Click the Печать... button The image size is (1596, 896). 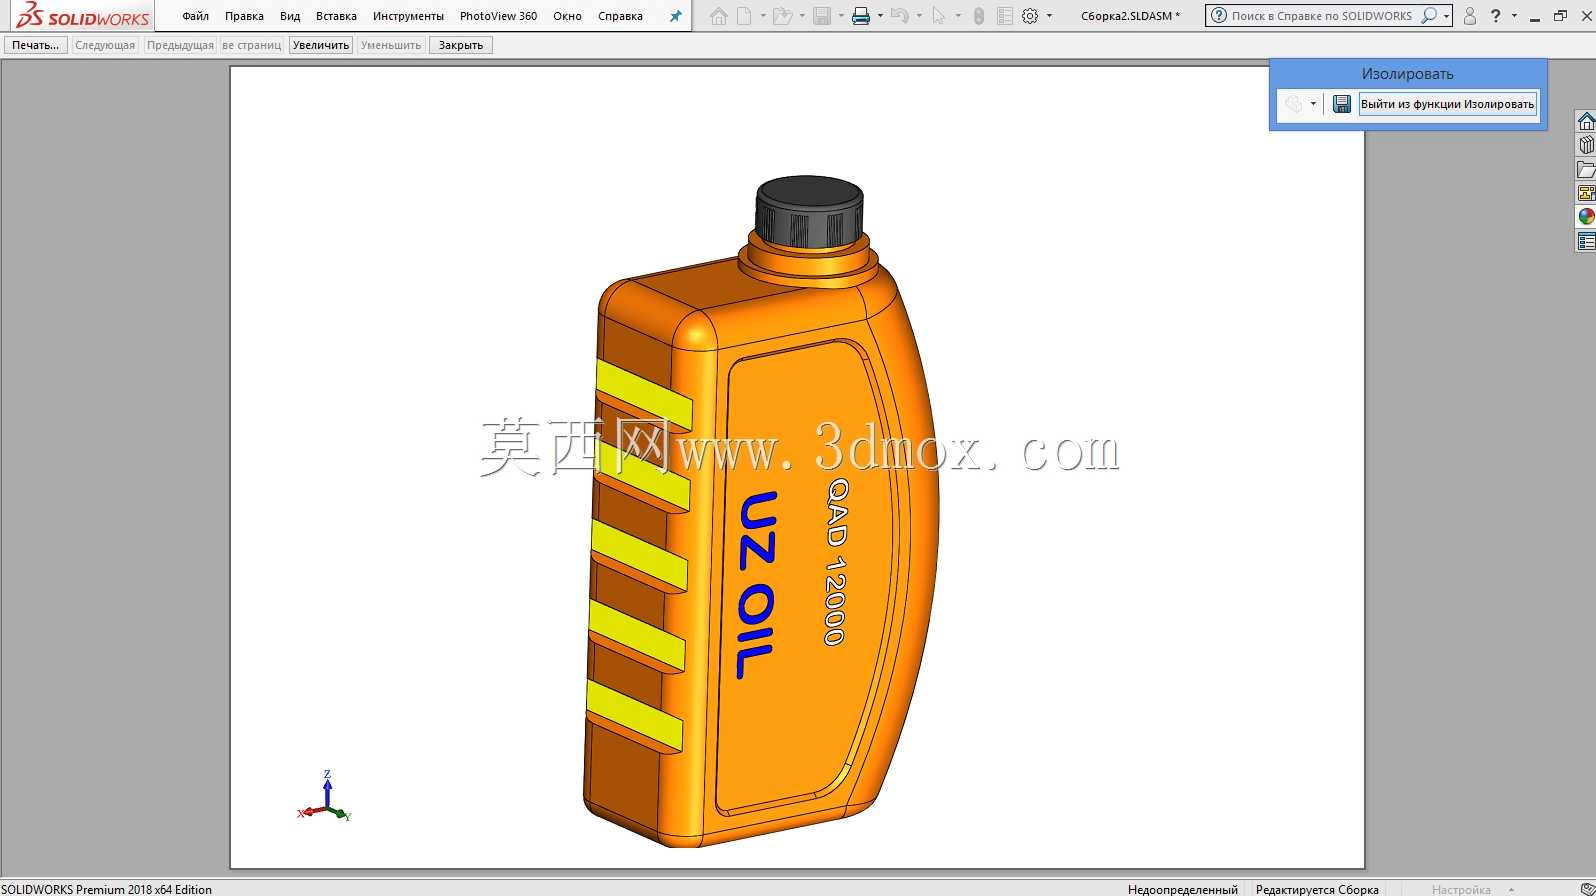[x=36, y=45]
